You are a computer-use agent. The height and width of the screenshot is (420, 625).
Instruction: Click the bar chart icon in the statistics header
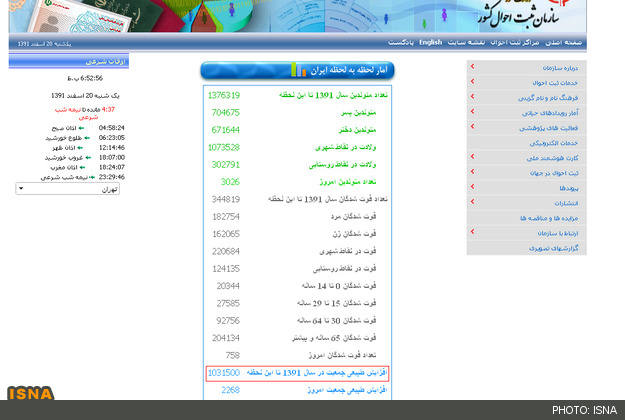(x=299, y=69)
